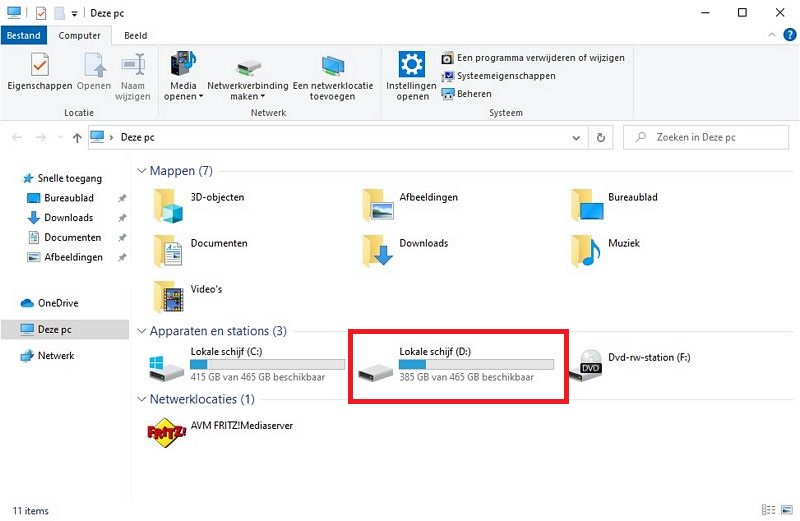Viewport: 800px width, 521px height.
Task: Open the recent locations dropdown arrow
Action: click(x=60, y=137)
